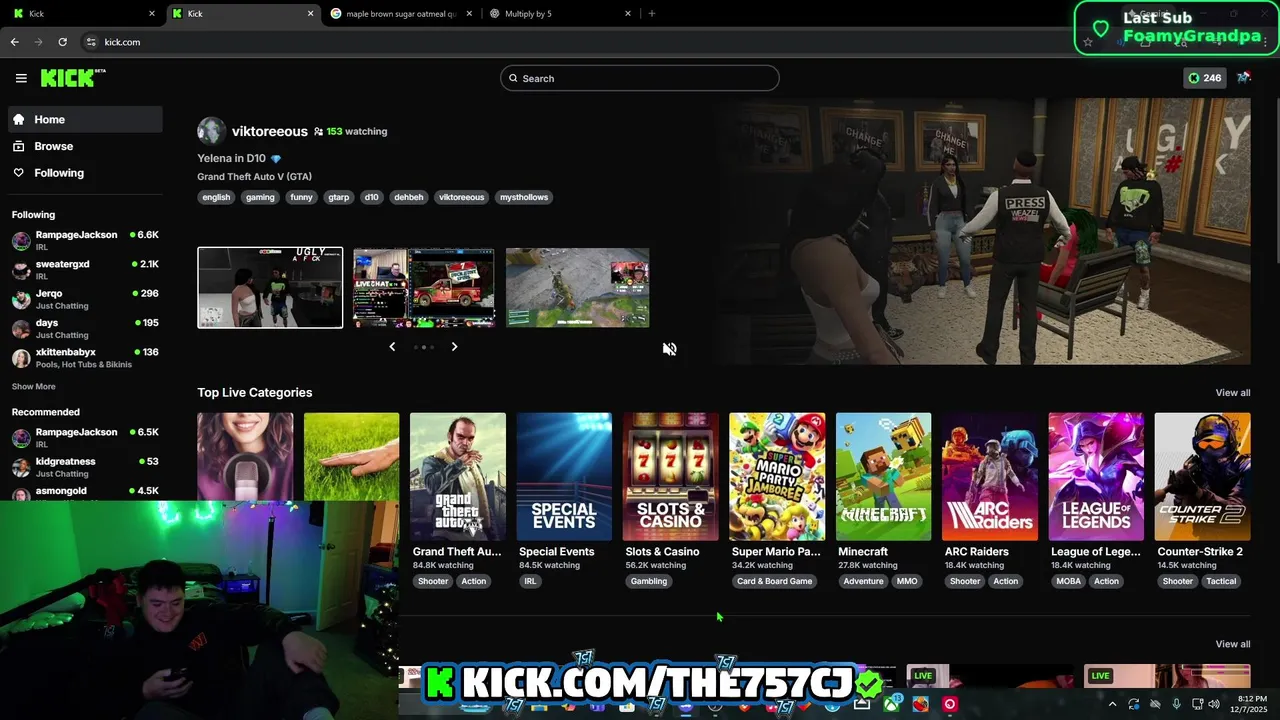
Task: Go to previous featured carousel slide
Action: (392, 347)
